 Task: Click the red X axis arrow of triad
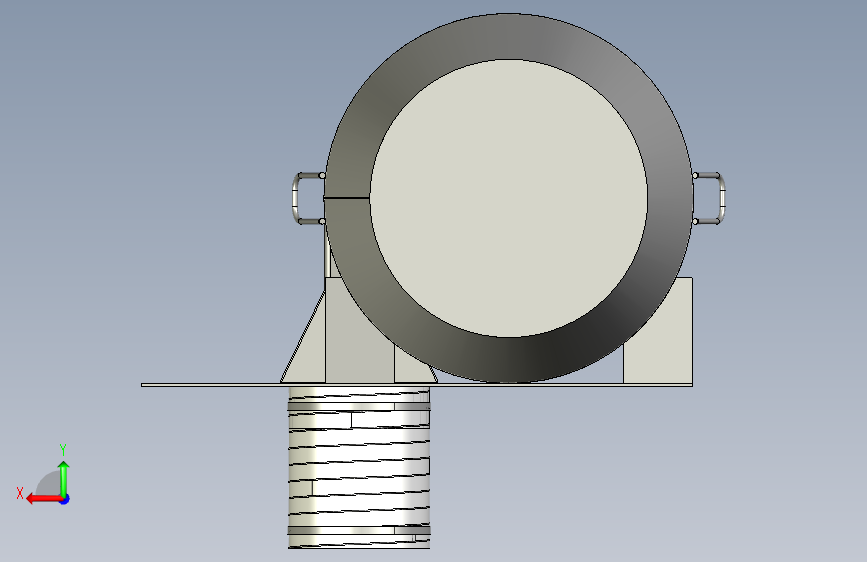[x=44, y=499]
